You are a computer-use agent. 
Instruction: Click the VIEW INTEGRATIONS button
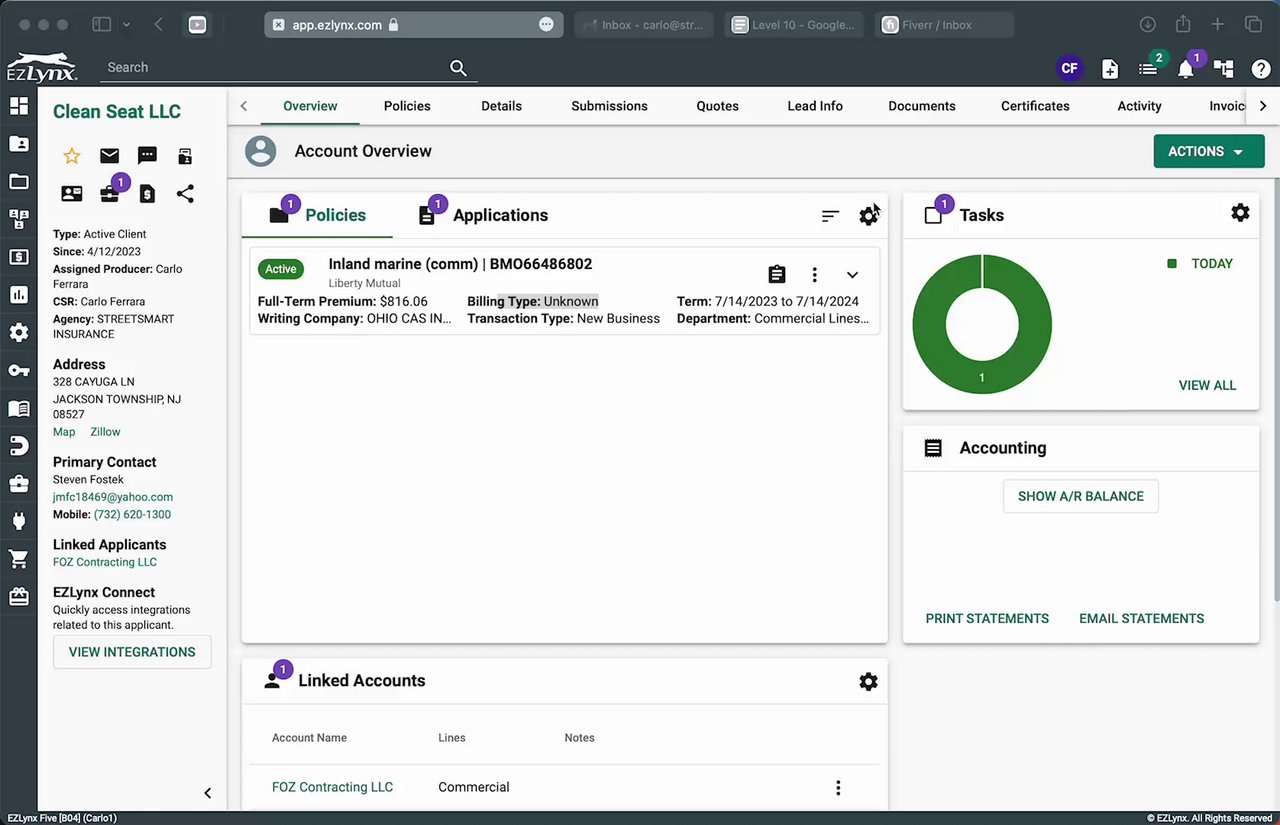[x=132, y=652]
